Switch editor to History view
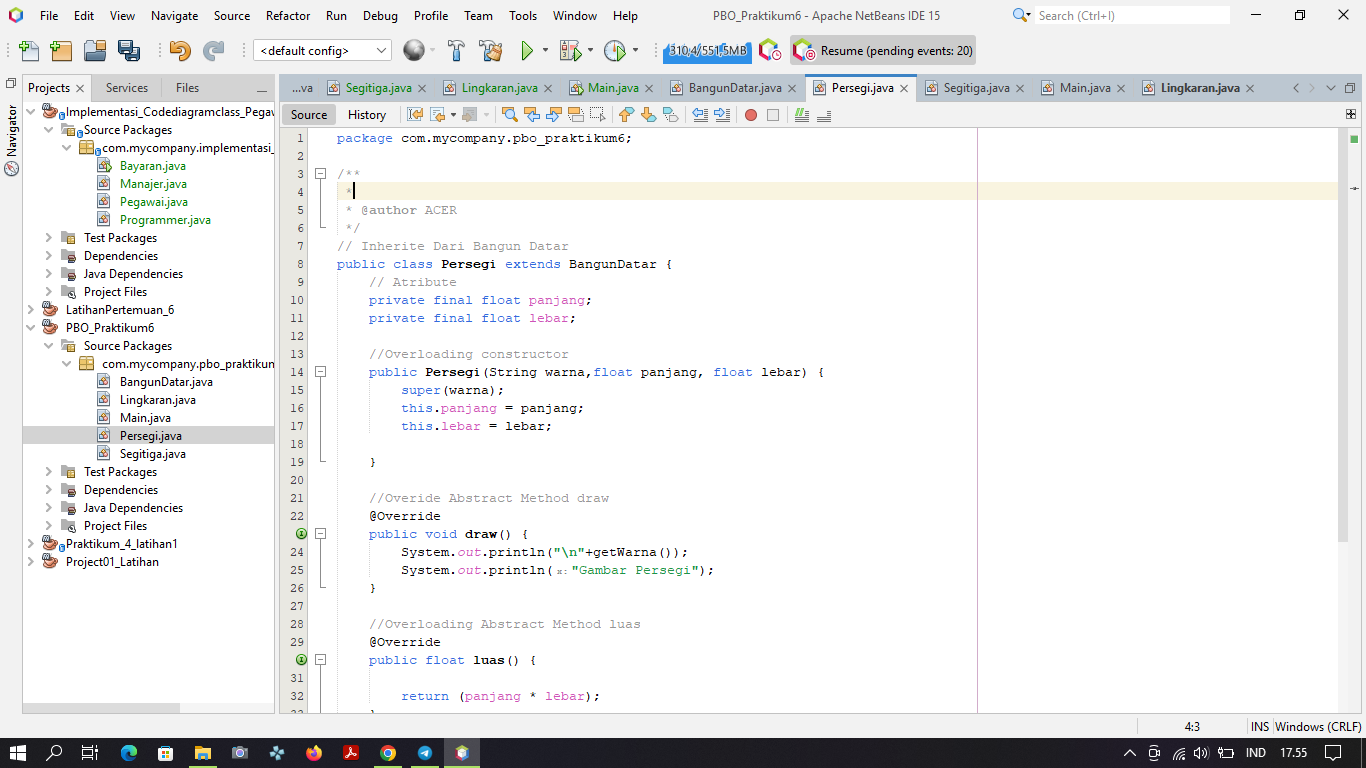Viewport: 1366px width, 768px height. coord(367,114)
